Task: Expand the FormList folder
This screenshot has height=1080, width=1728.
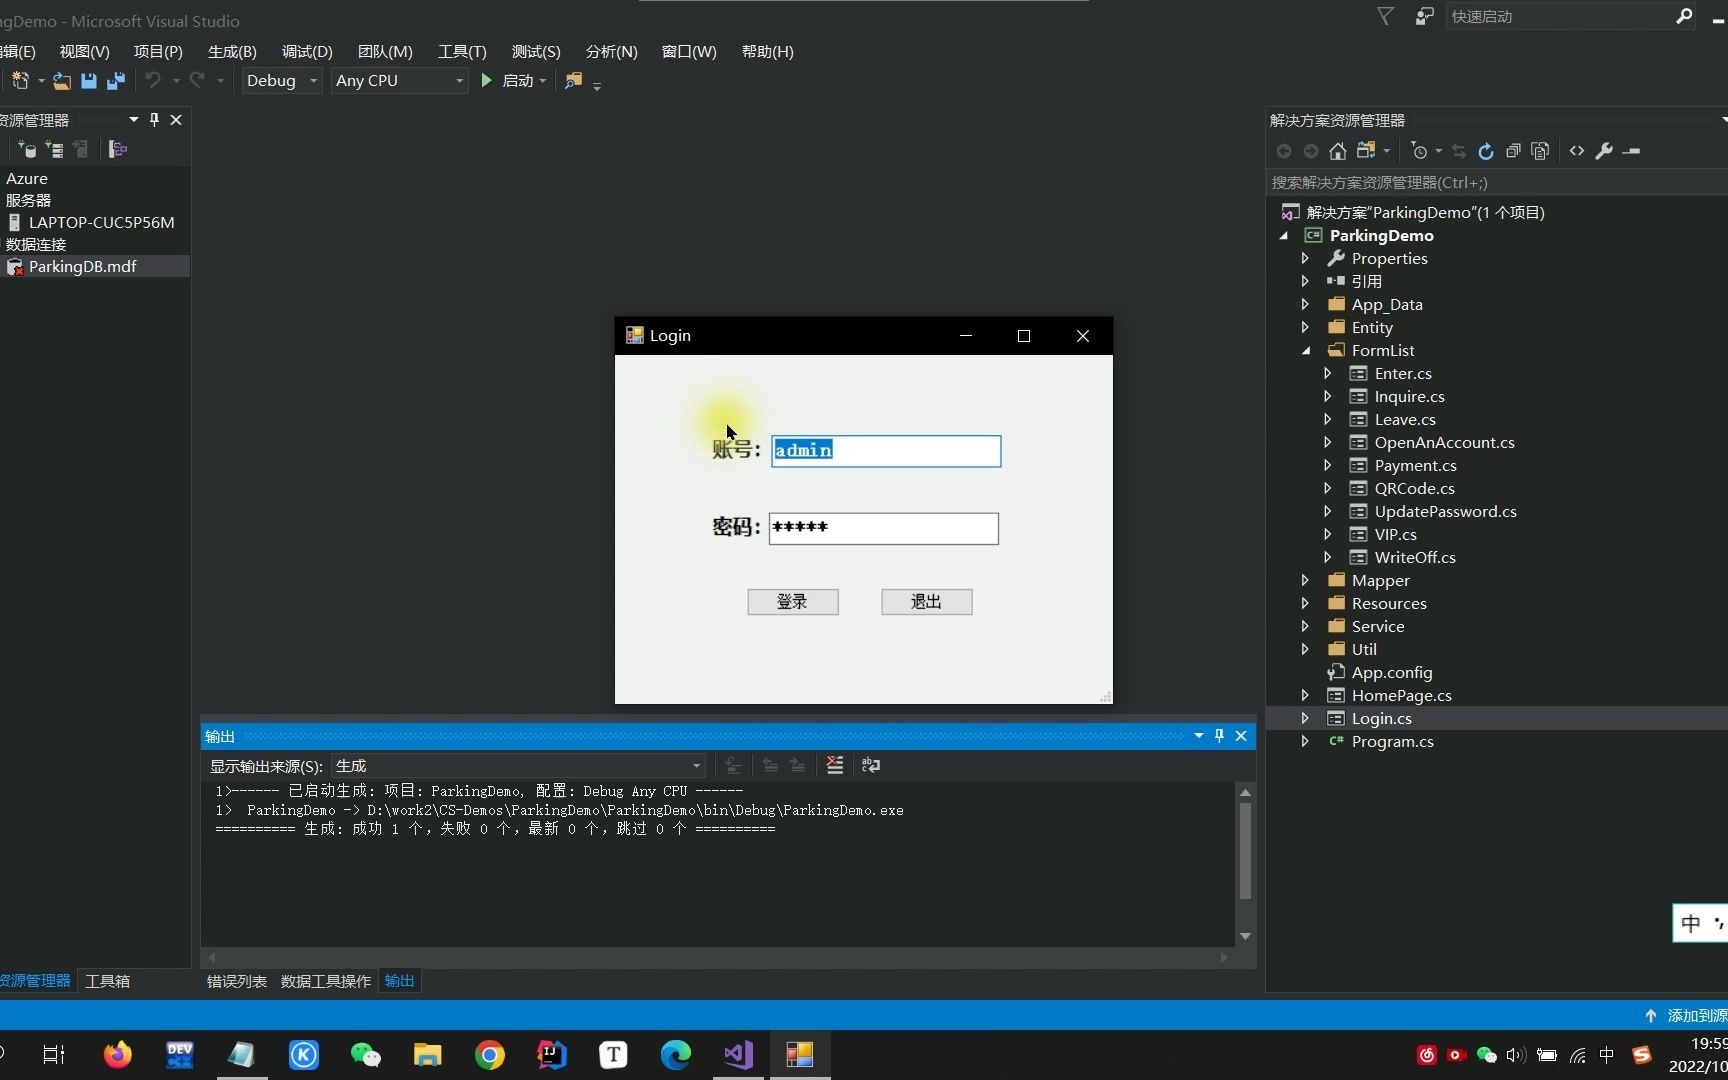Action: (x=1305, y=350)
